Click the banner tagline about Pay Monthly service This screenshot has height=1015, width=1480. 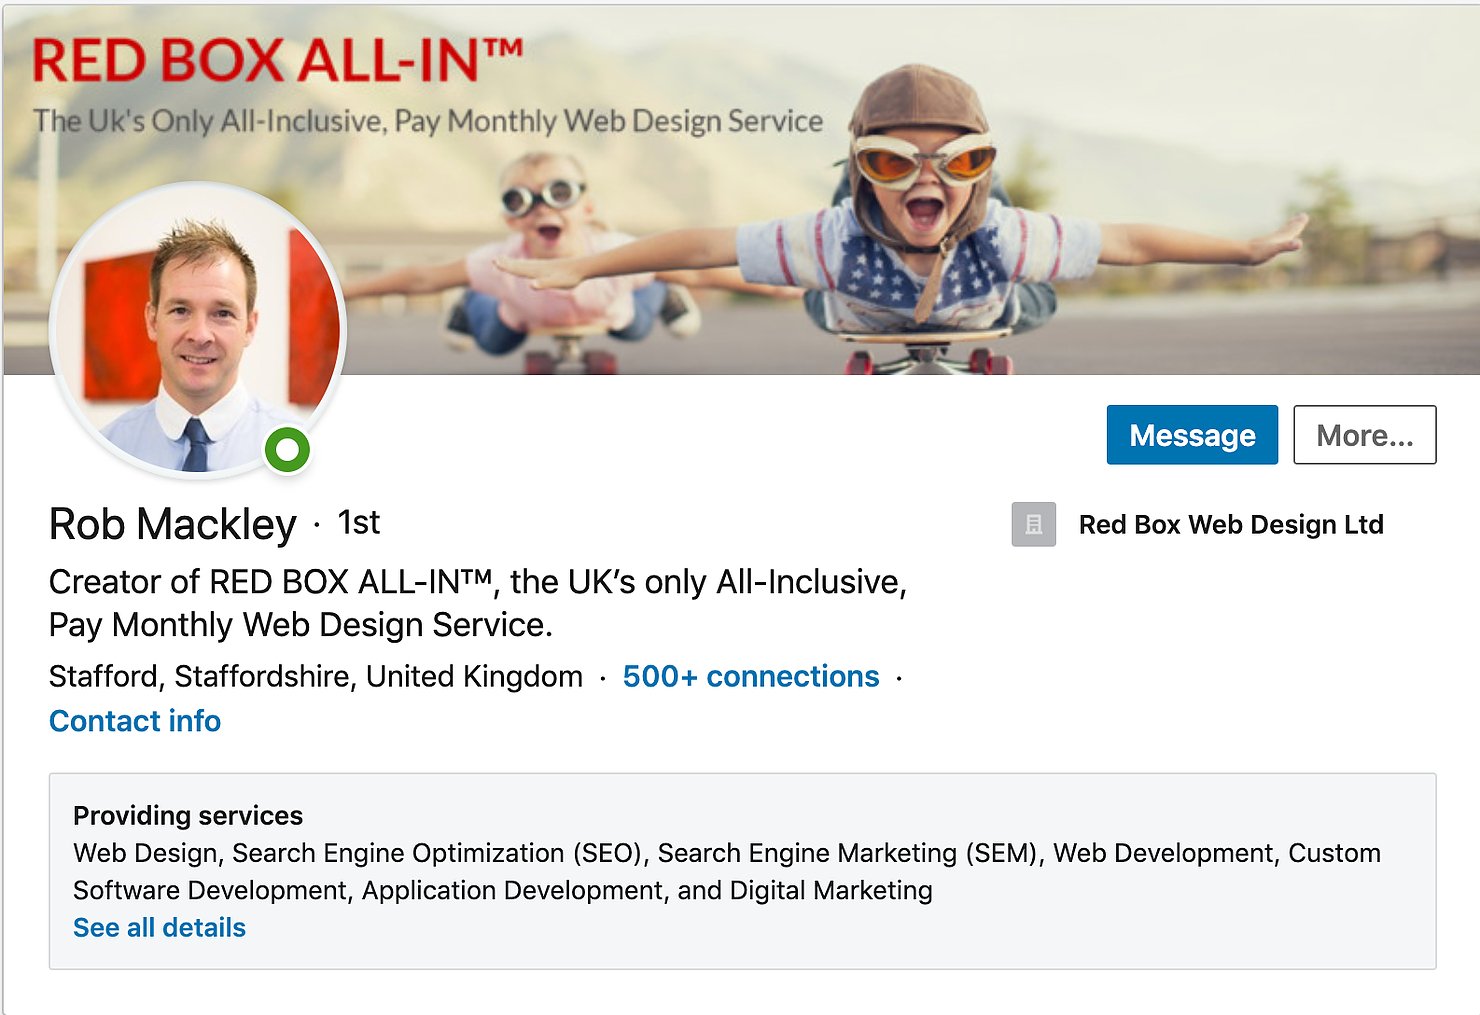[428, 121]
